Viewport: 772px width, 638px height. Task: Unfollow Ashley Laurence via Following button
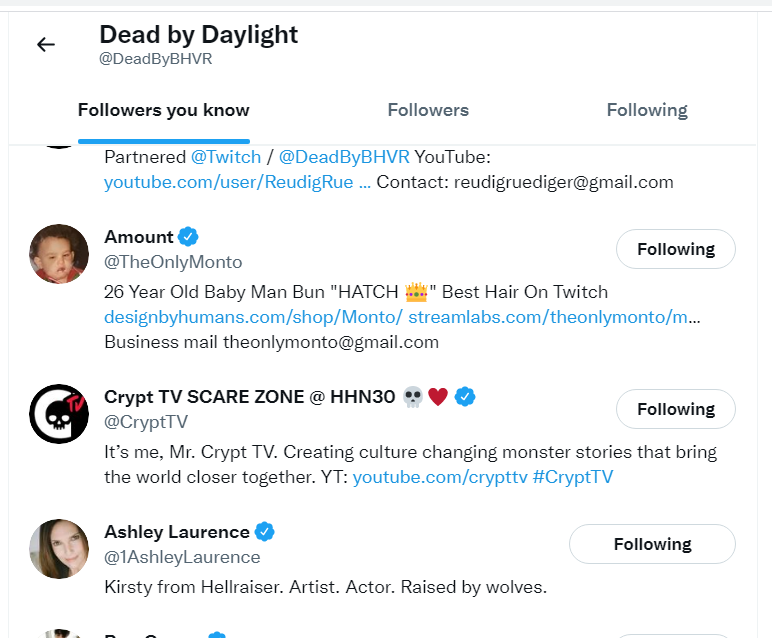(x=652, y=544)
